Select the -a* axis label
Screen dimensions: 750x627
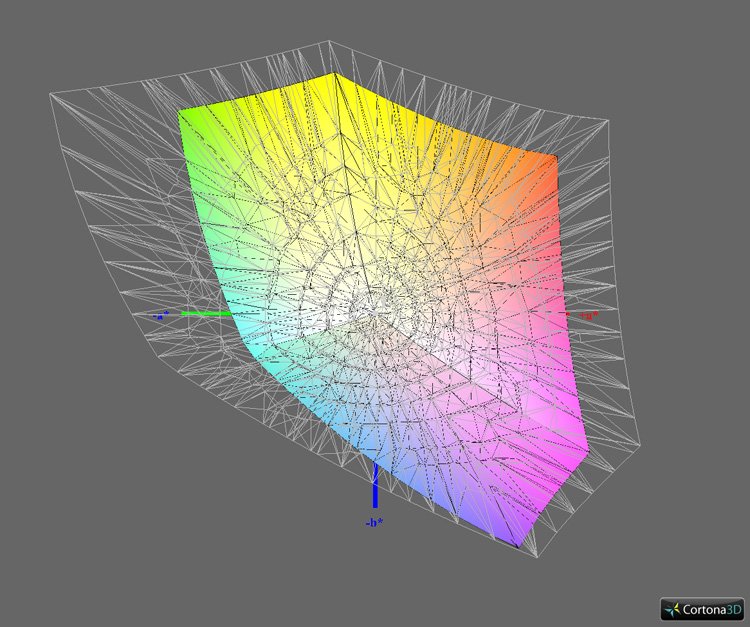tap(161, 314)
